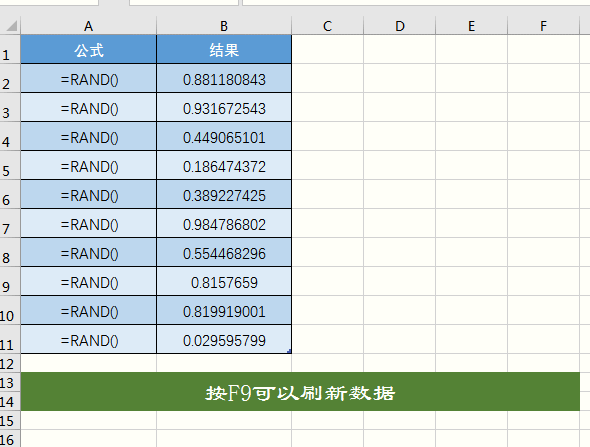The height and width of the screenshot is (447, 590).
Task: Select row 11 header
Action: point(10,339)
